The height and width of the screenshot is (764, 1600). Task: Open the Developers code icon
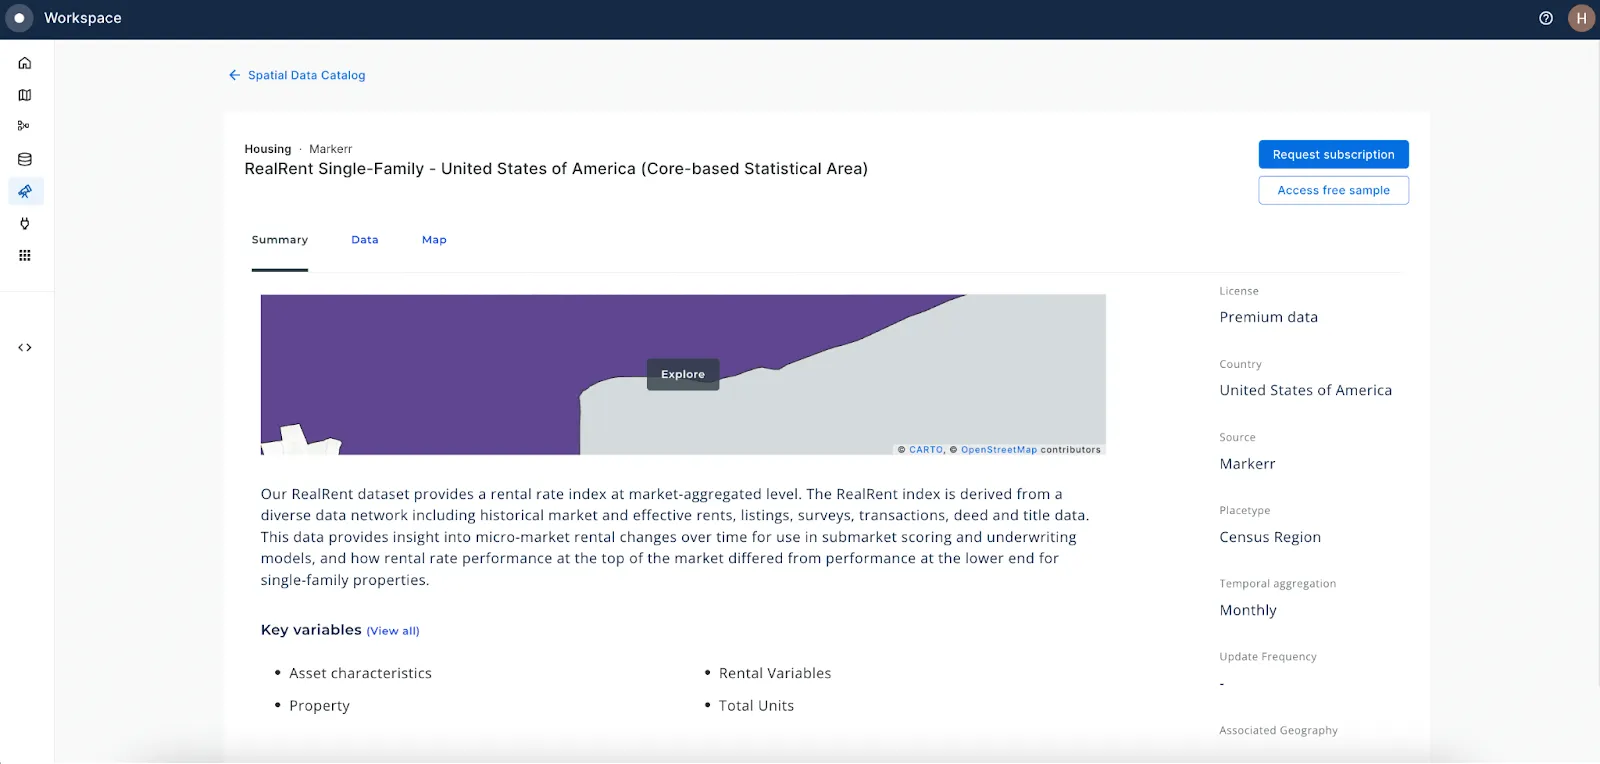[x=24, y=347]
